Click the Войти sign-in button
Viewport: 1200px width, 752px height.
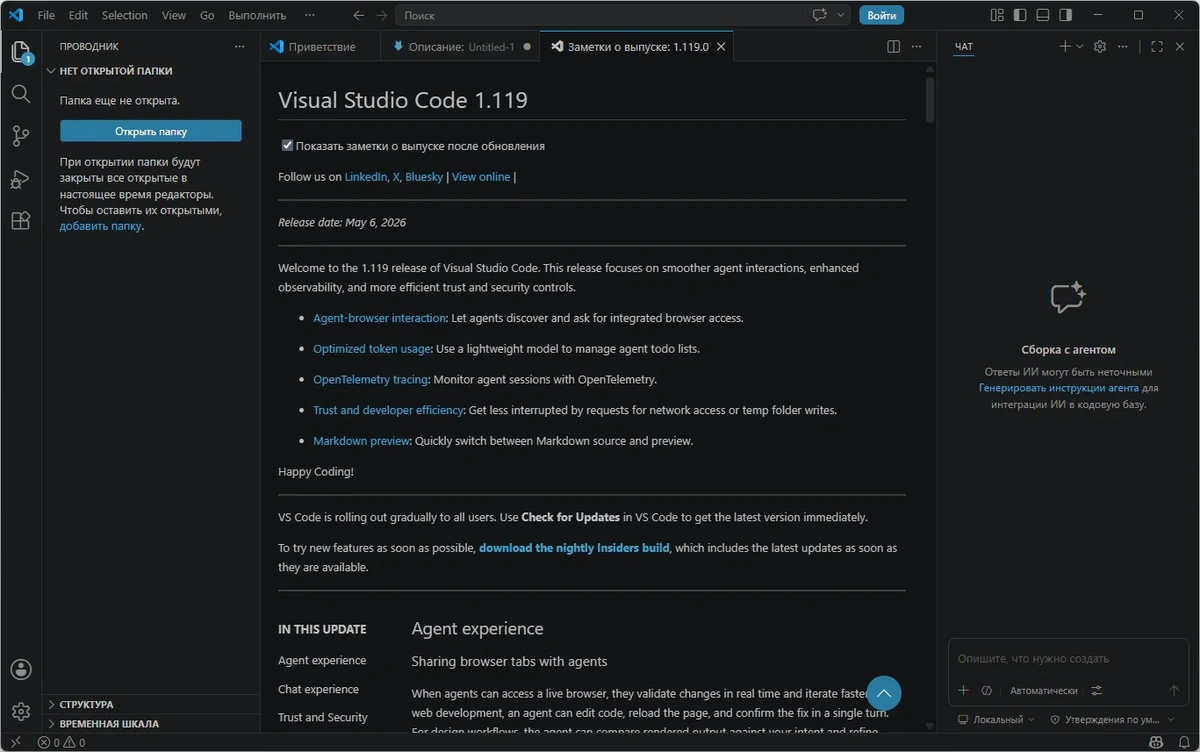tap(881, 15)
